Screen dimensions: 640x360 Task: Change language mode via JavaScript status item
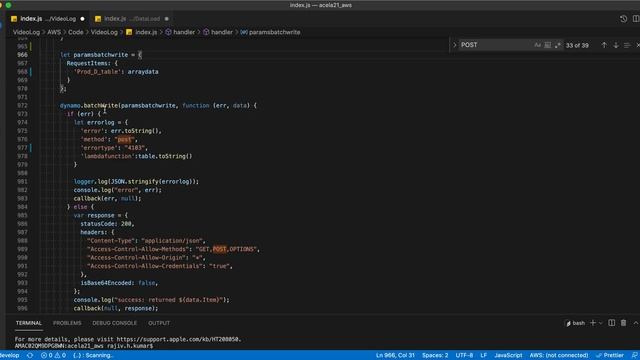508,356
